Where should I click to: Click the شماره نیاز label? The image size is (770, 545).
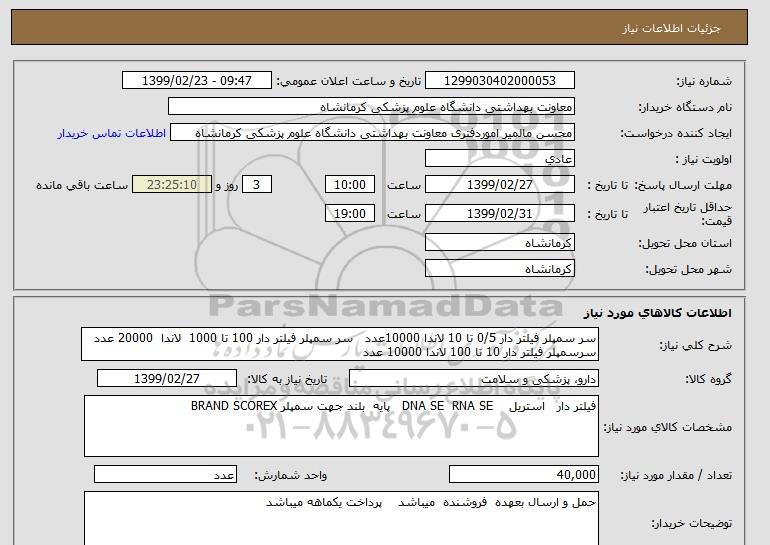click(704, 81)
